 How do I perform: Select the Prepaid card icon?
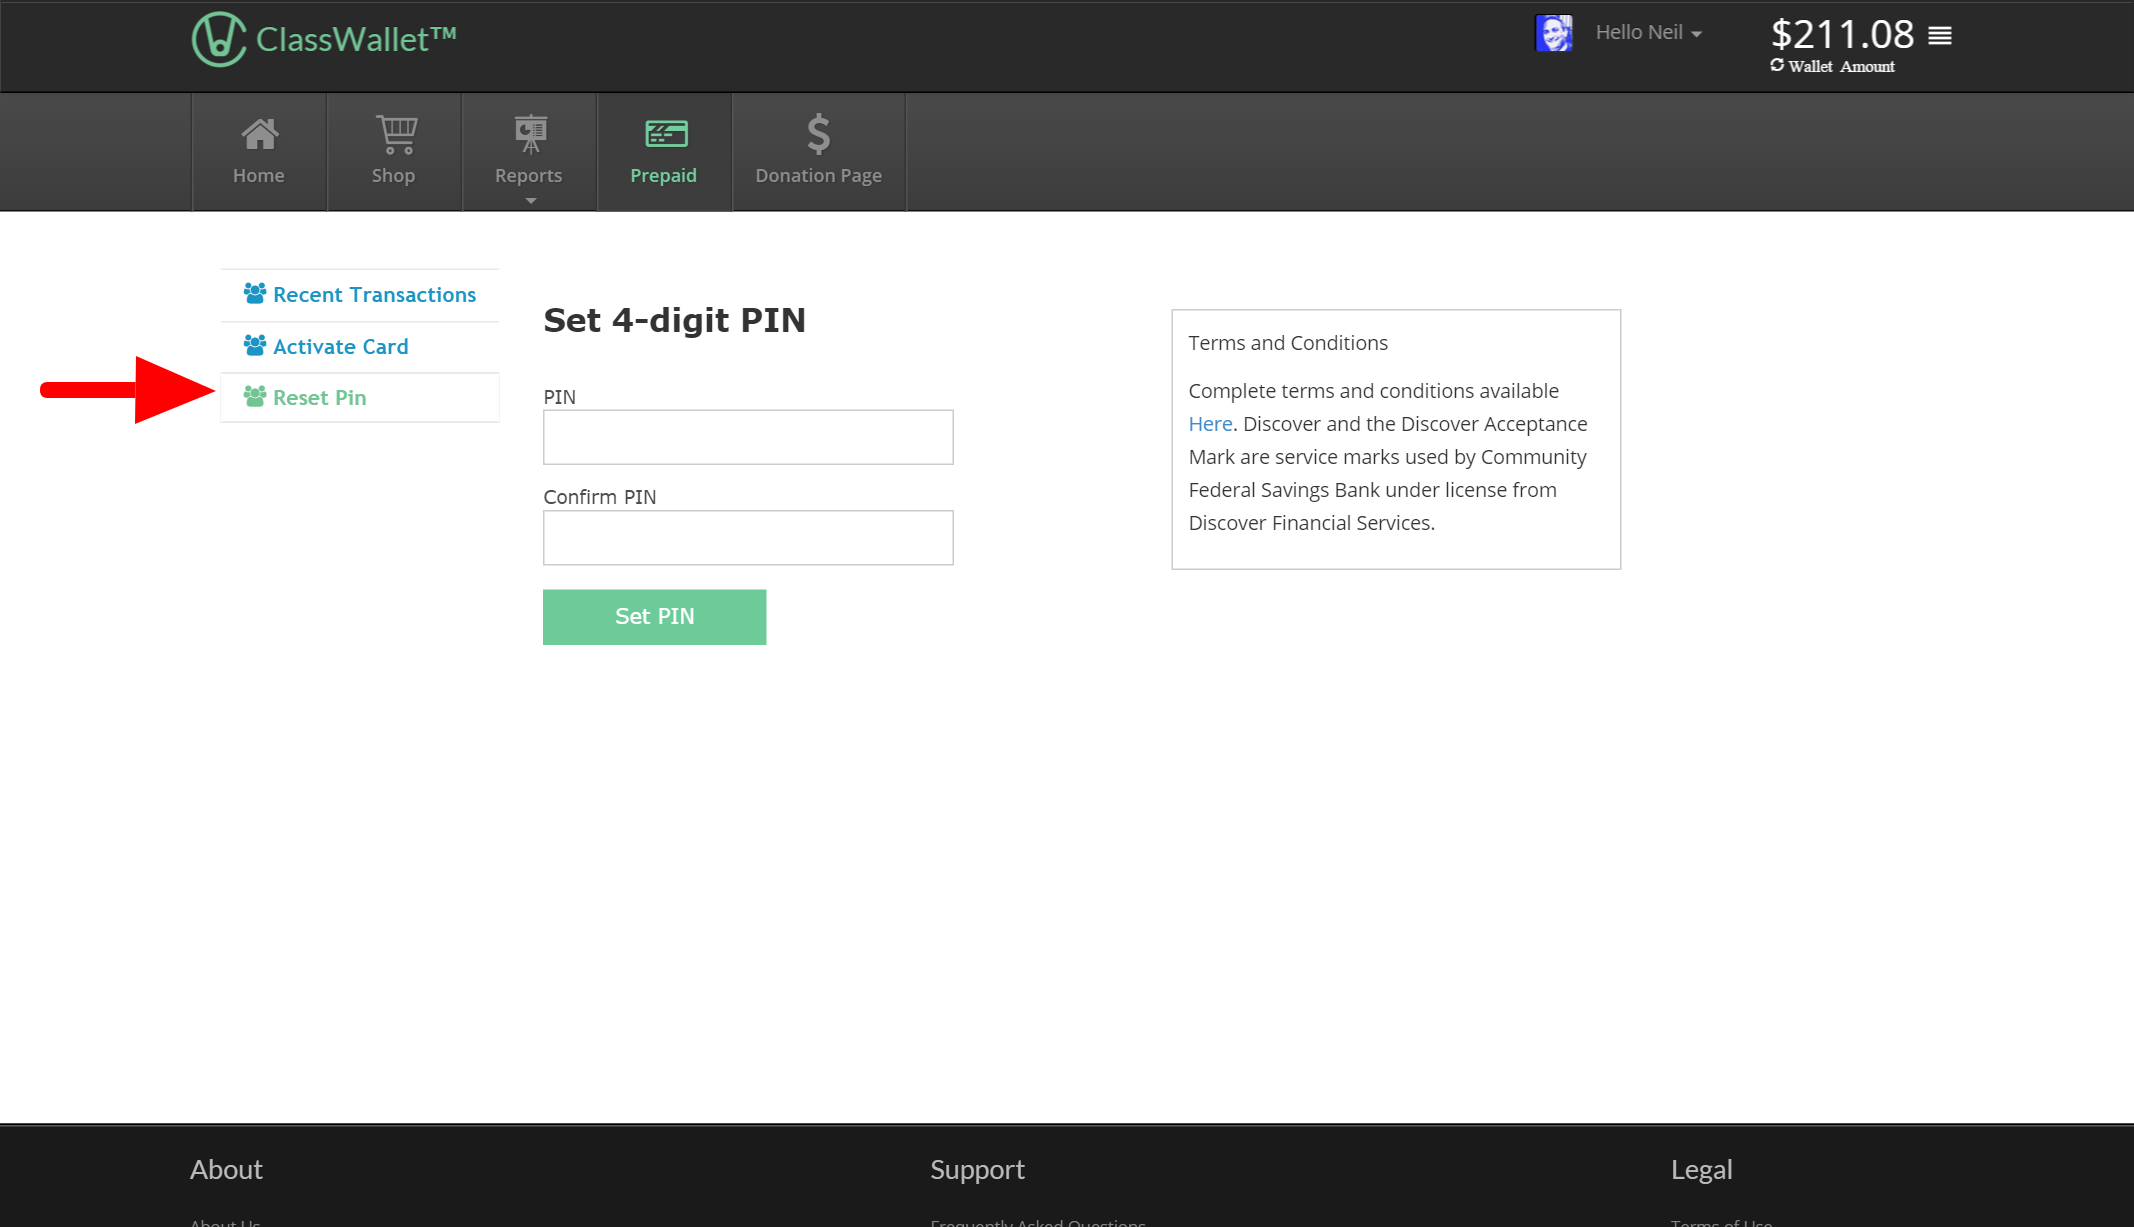point(665,134)
